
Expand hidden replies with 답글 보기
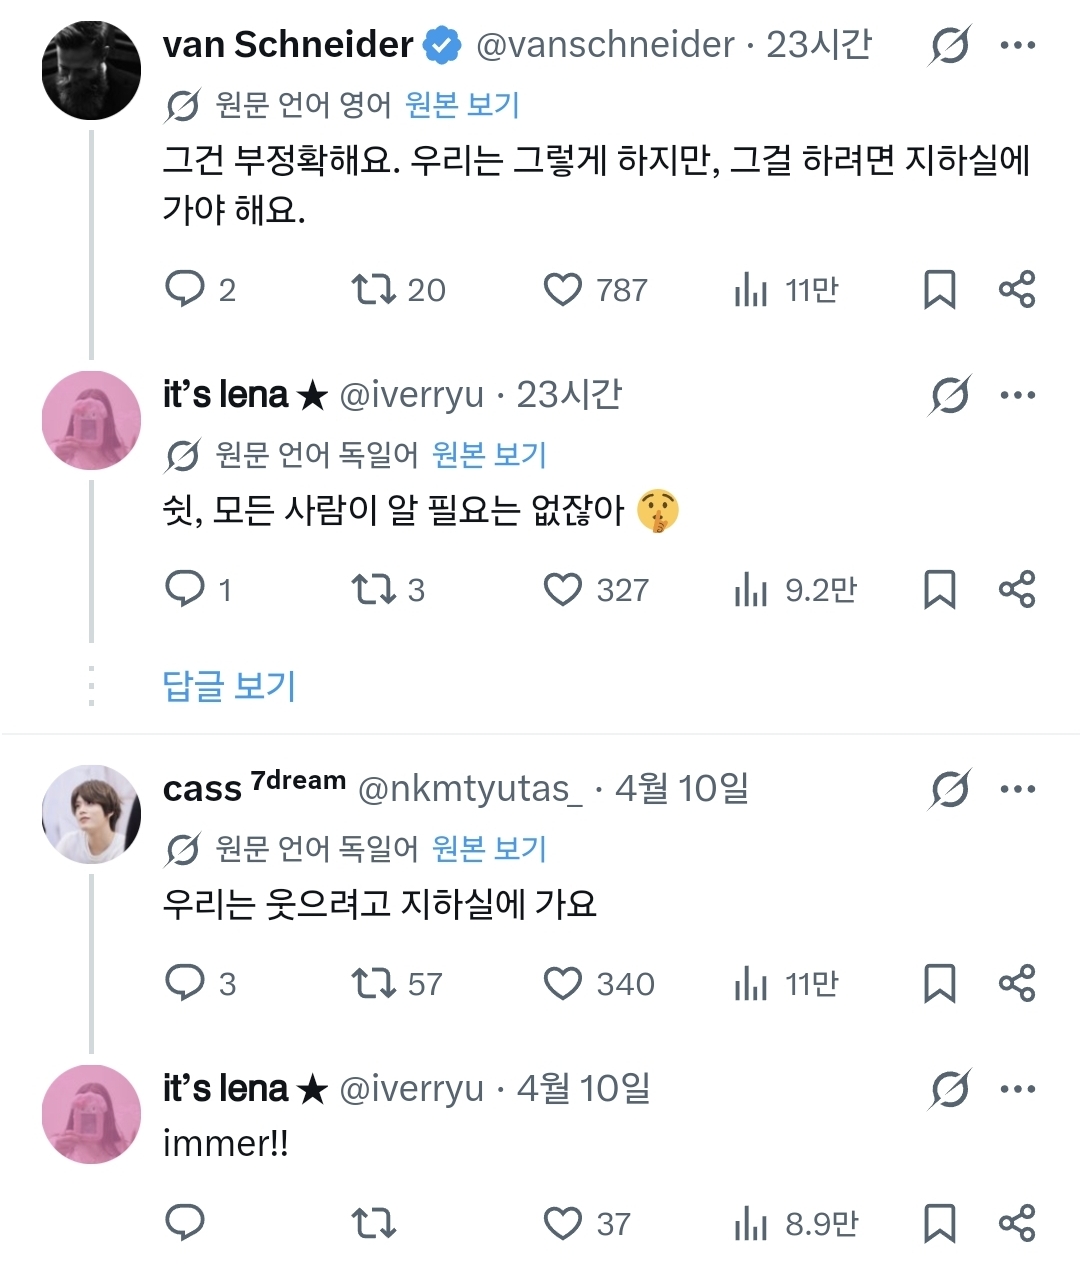229,686
